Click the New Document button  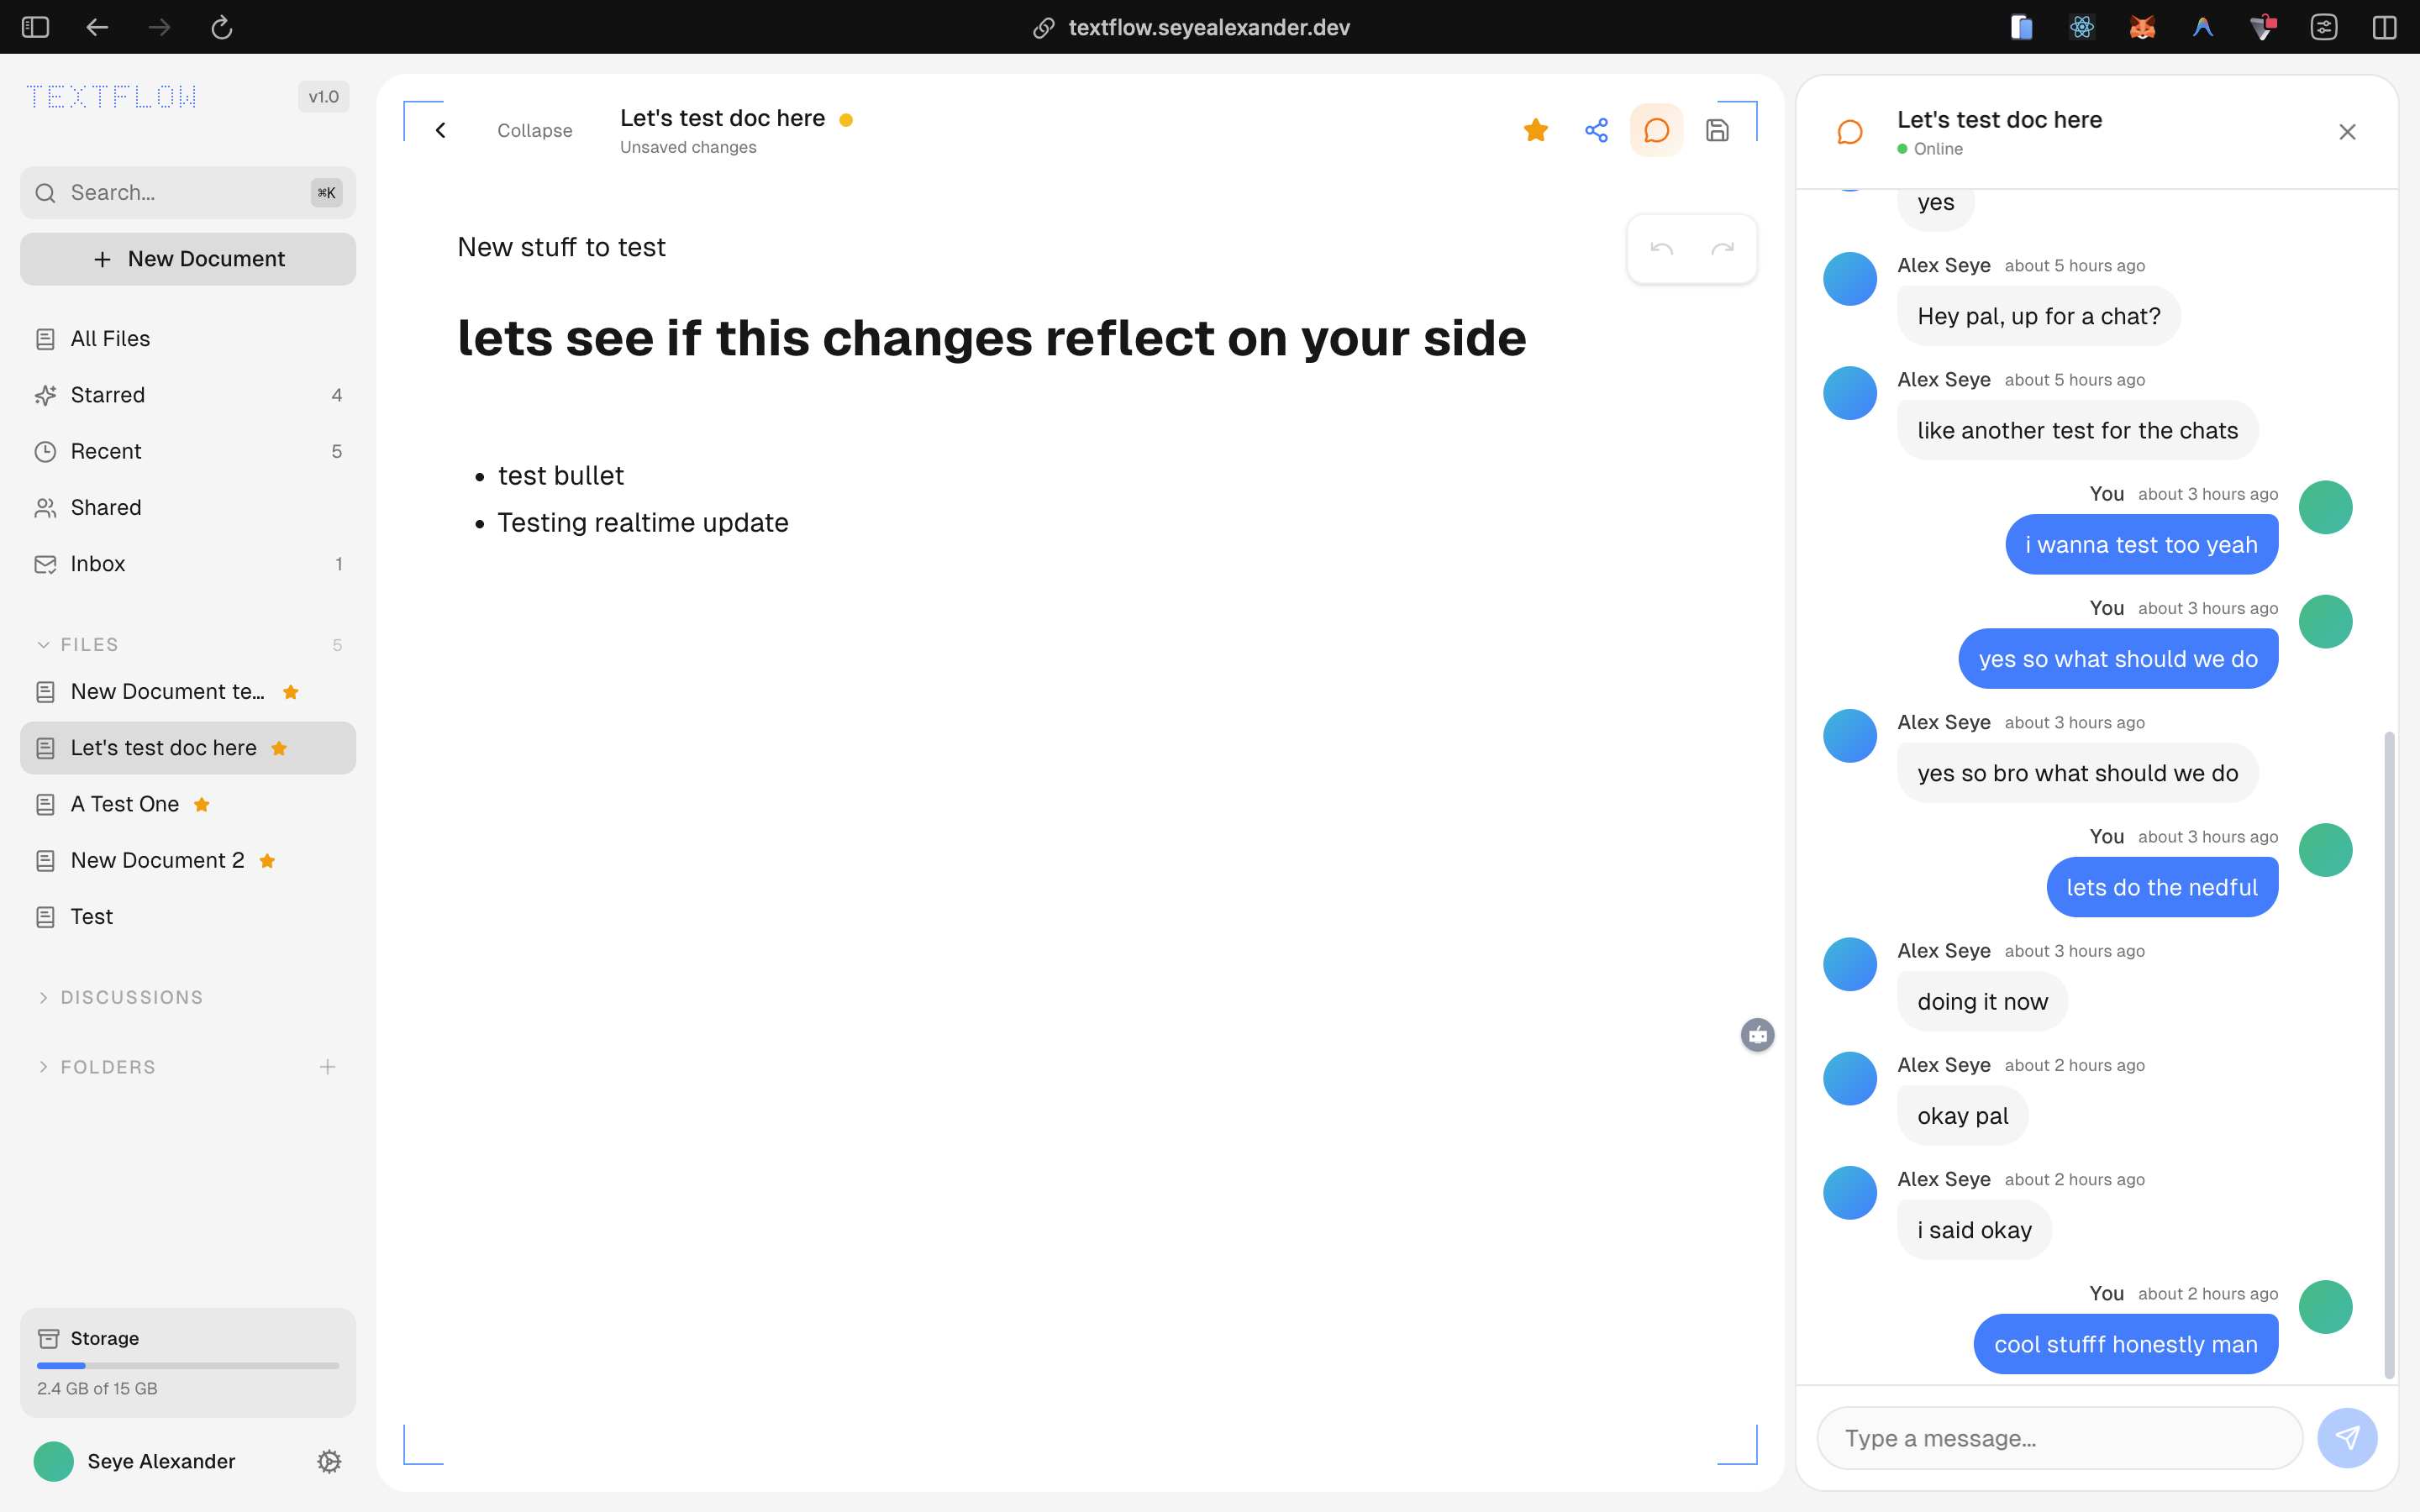pyautogui.click(x=187, y=258)
